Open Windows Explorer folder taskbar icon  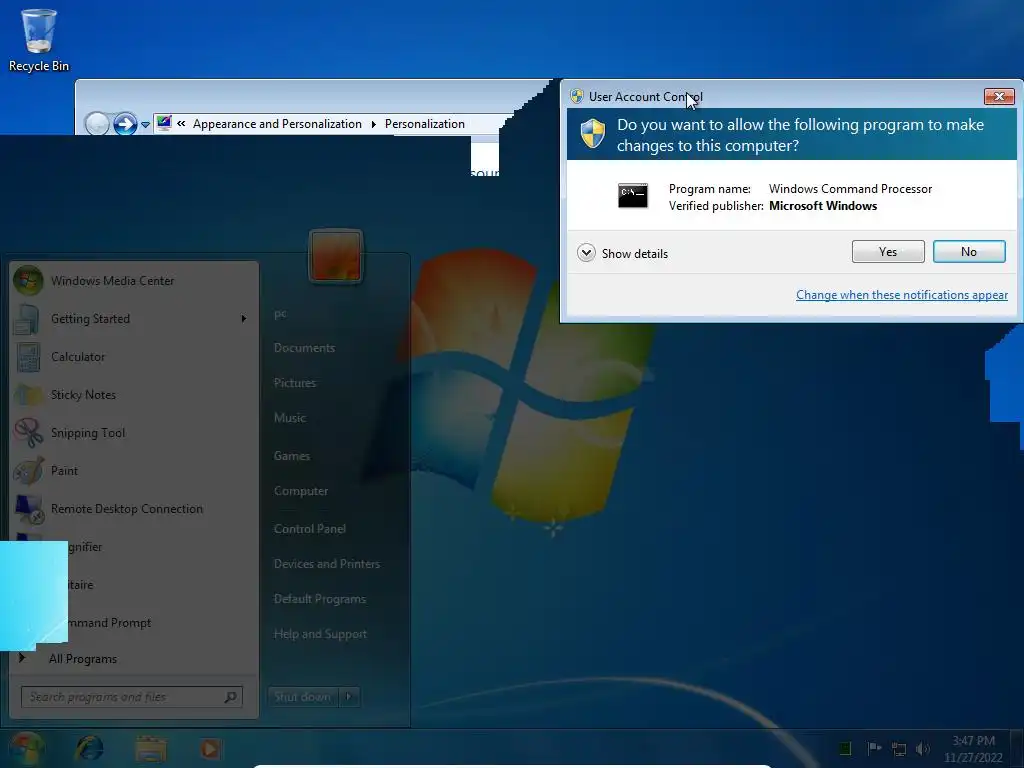(x=151, y=748)
